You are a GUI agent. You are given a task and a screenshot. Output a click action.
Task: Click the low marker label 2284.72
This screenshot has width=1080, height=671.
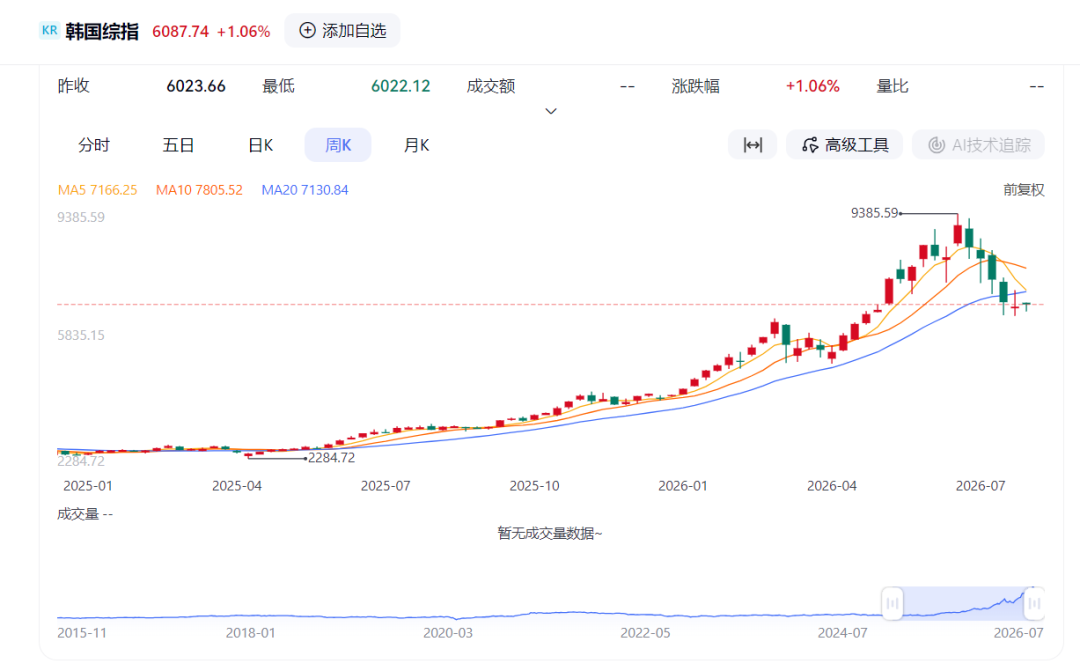[x=331, y=457]
